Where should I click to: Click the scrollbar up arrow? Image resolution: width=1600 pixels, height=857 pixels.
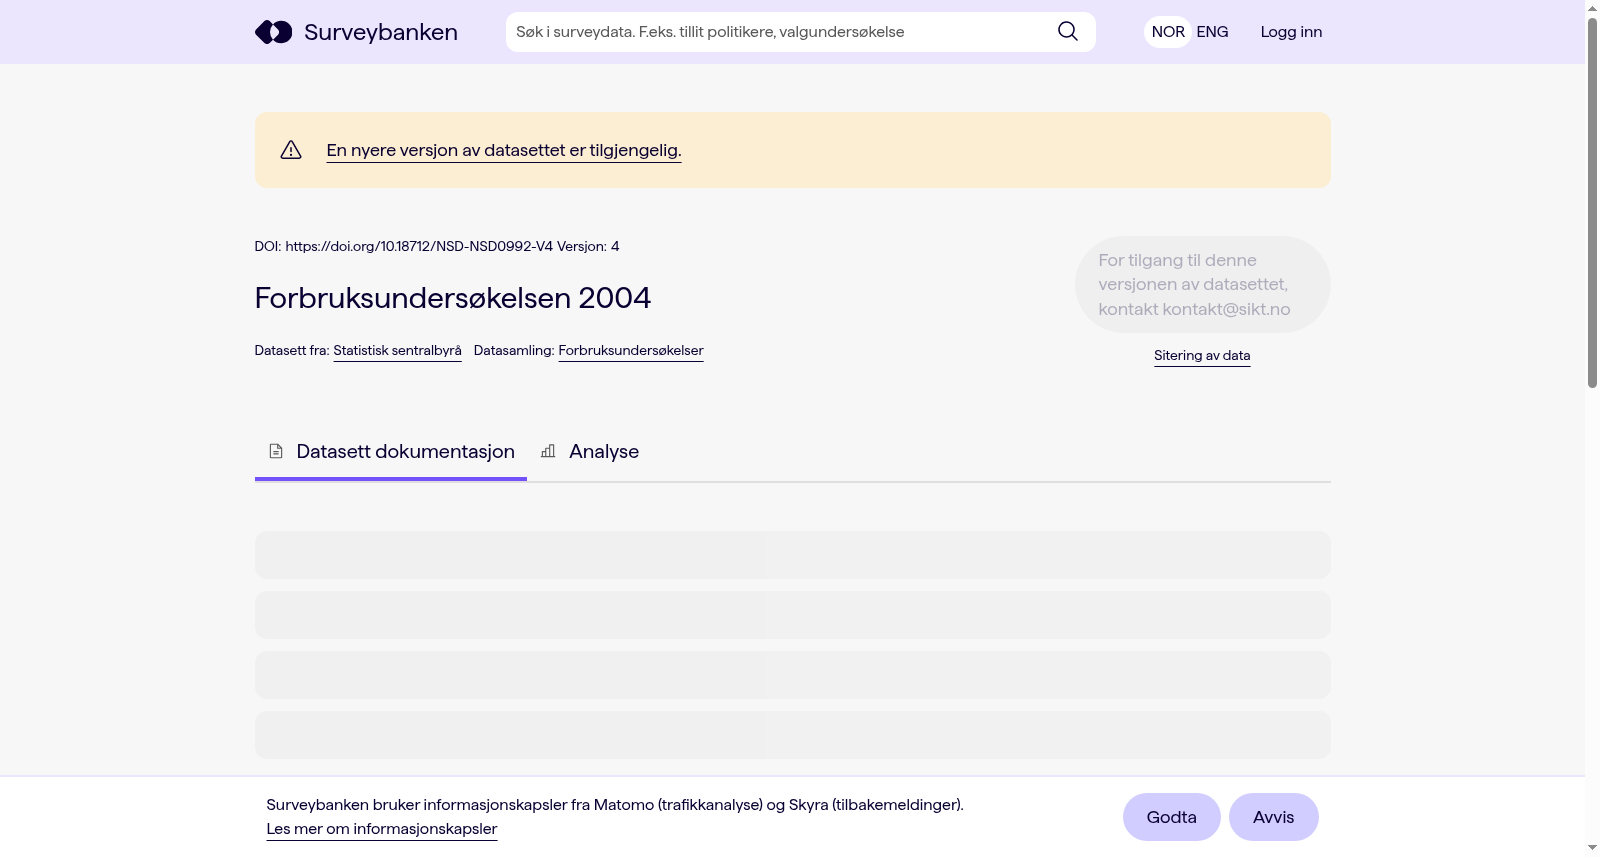pyautogui.click(x=1592, y=8)
